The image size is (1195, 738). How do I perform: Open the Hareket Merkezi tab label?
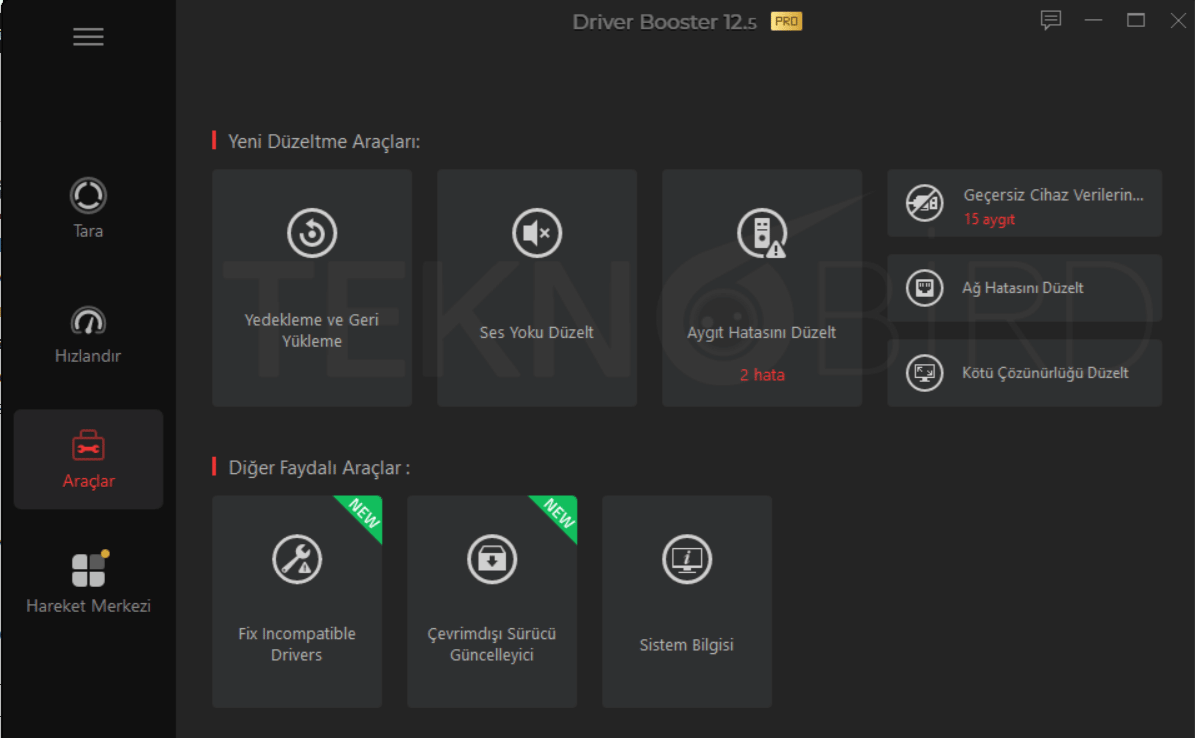[x=88, y=606]
